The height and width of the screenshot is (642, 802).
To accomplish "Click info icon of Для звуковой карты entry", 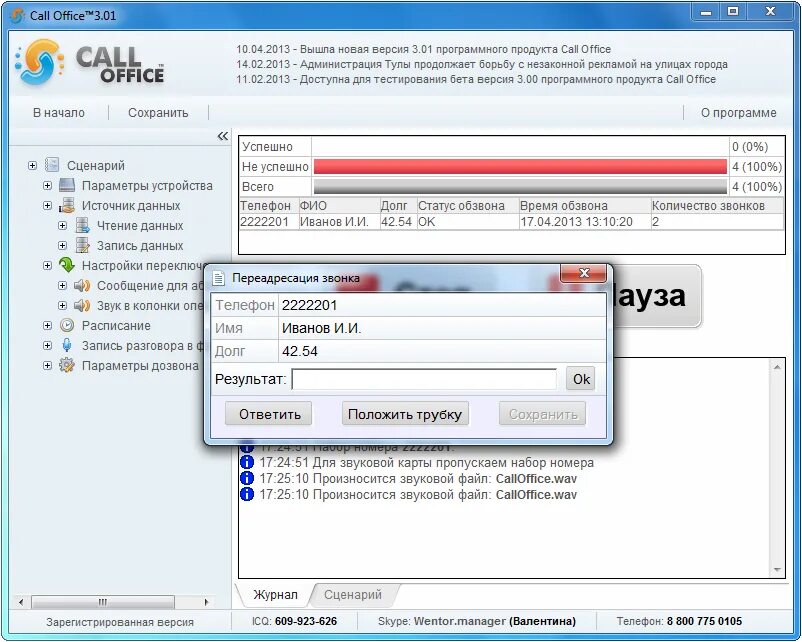I will pyautogui.click(x=247, y=462).
